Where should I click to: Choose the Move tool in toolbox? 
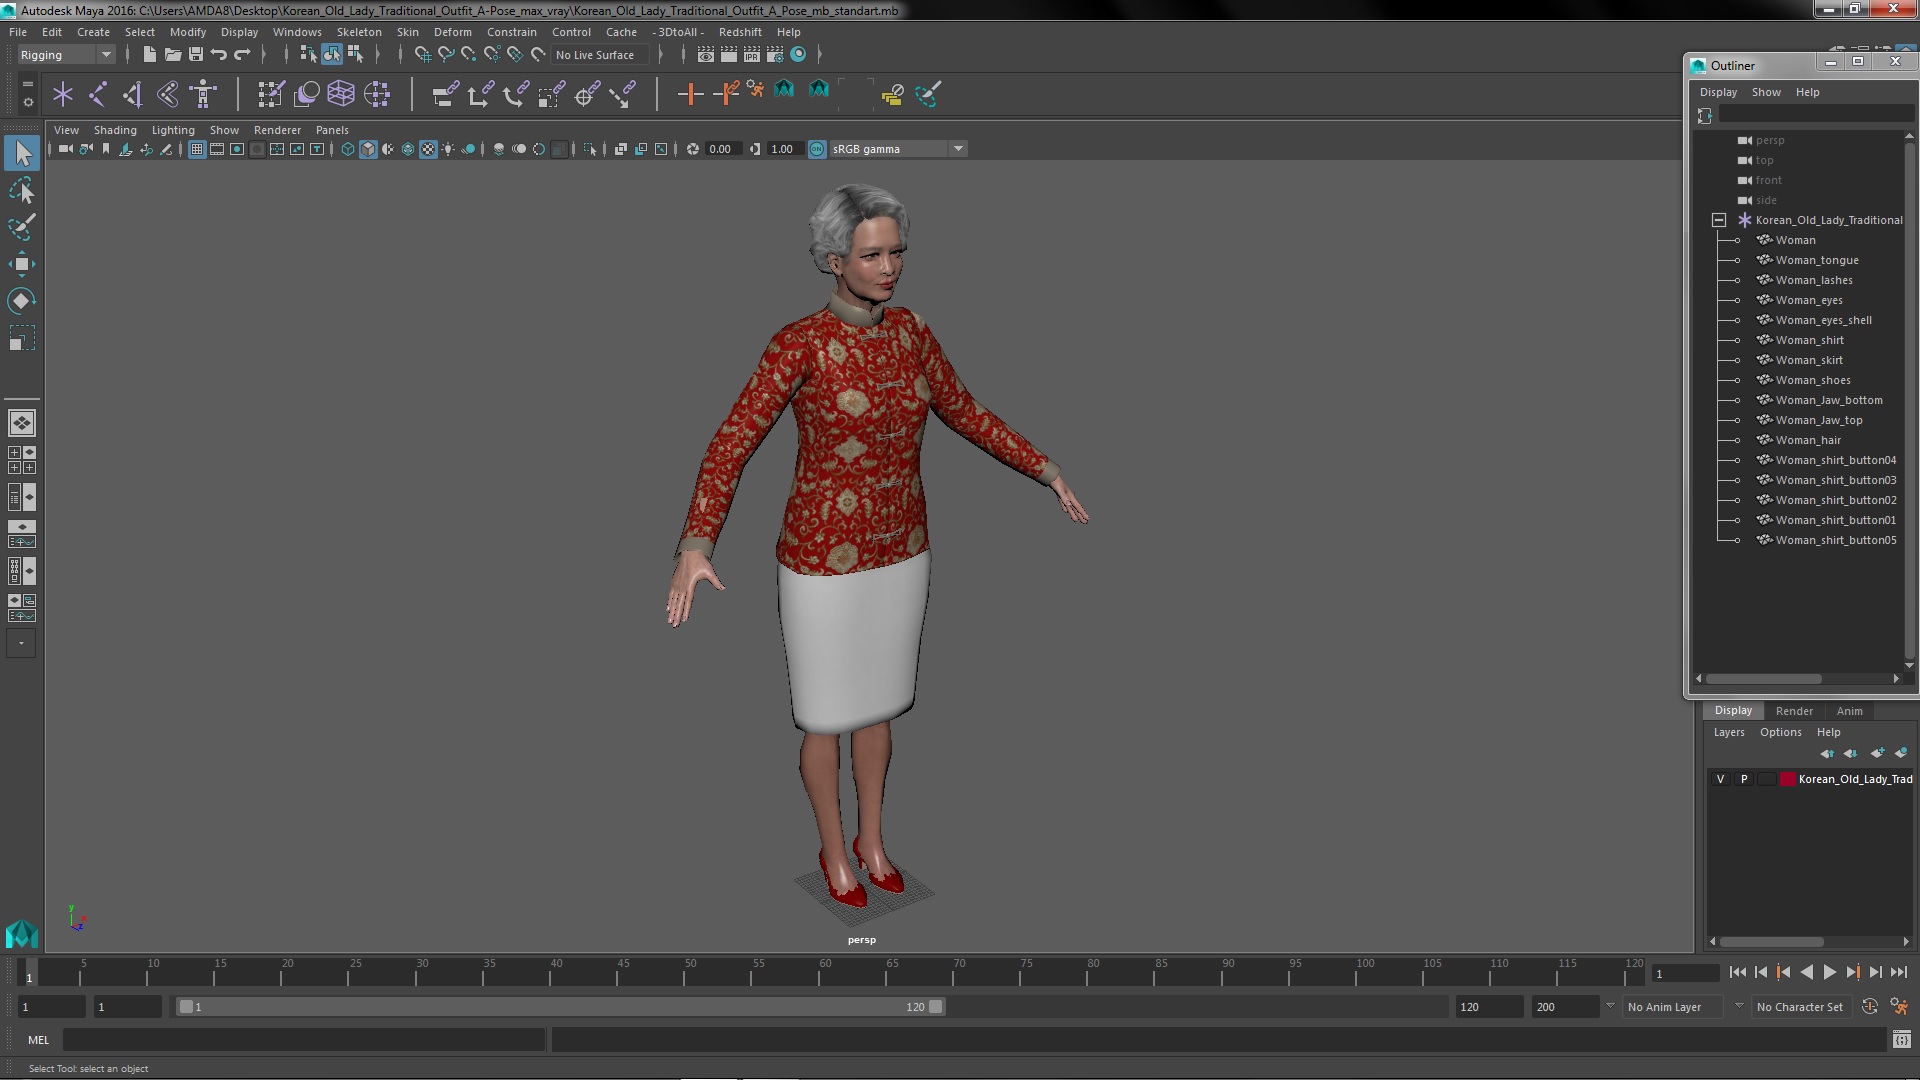point(22,264)
